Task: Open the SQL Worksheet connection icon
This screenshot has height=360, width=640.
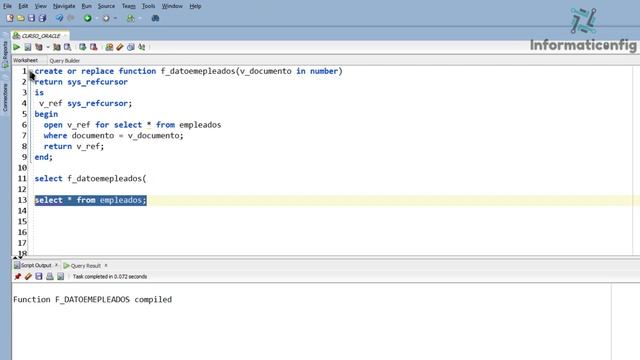Action: click(130, 18)
